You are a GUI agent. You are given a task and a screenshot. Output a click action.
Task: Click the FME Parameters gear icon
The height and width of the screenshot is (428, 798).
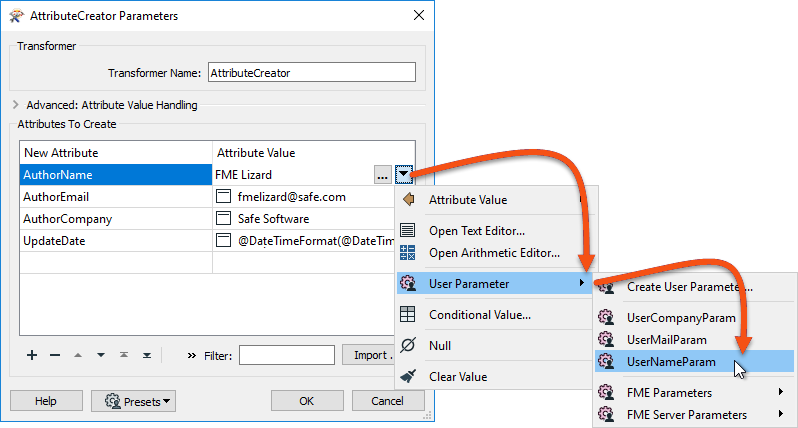coord(606,392)
